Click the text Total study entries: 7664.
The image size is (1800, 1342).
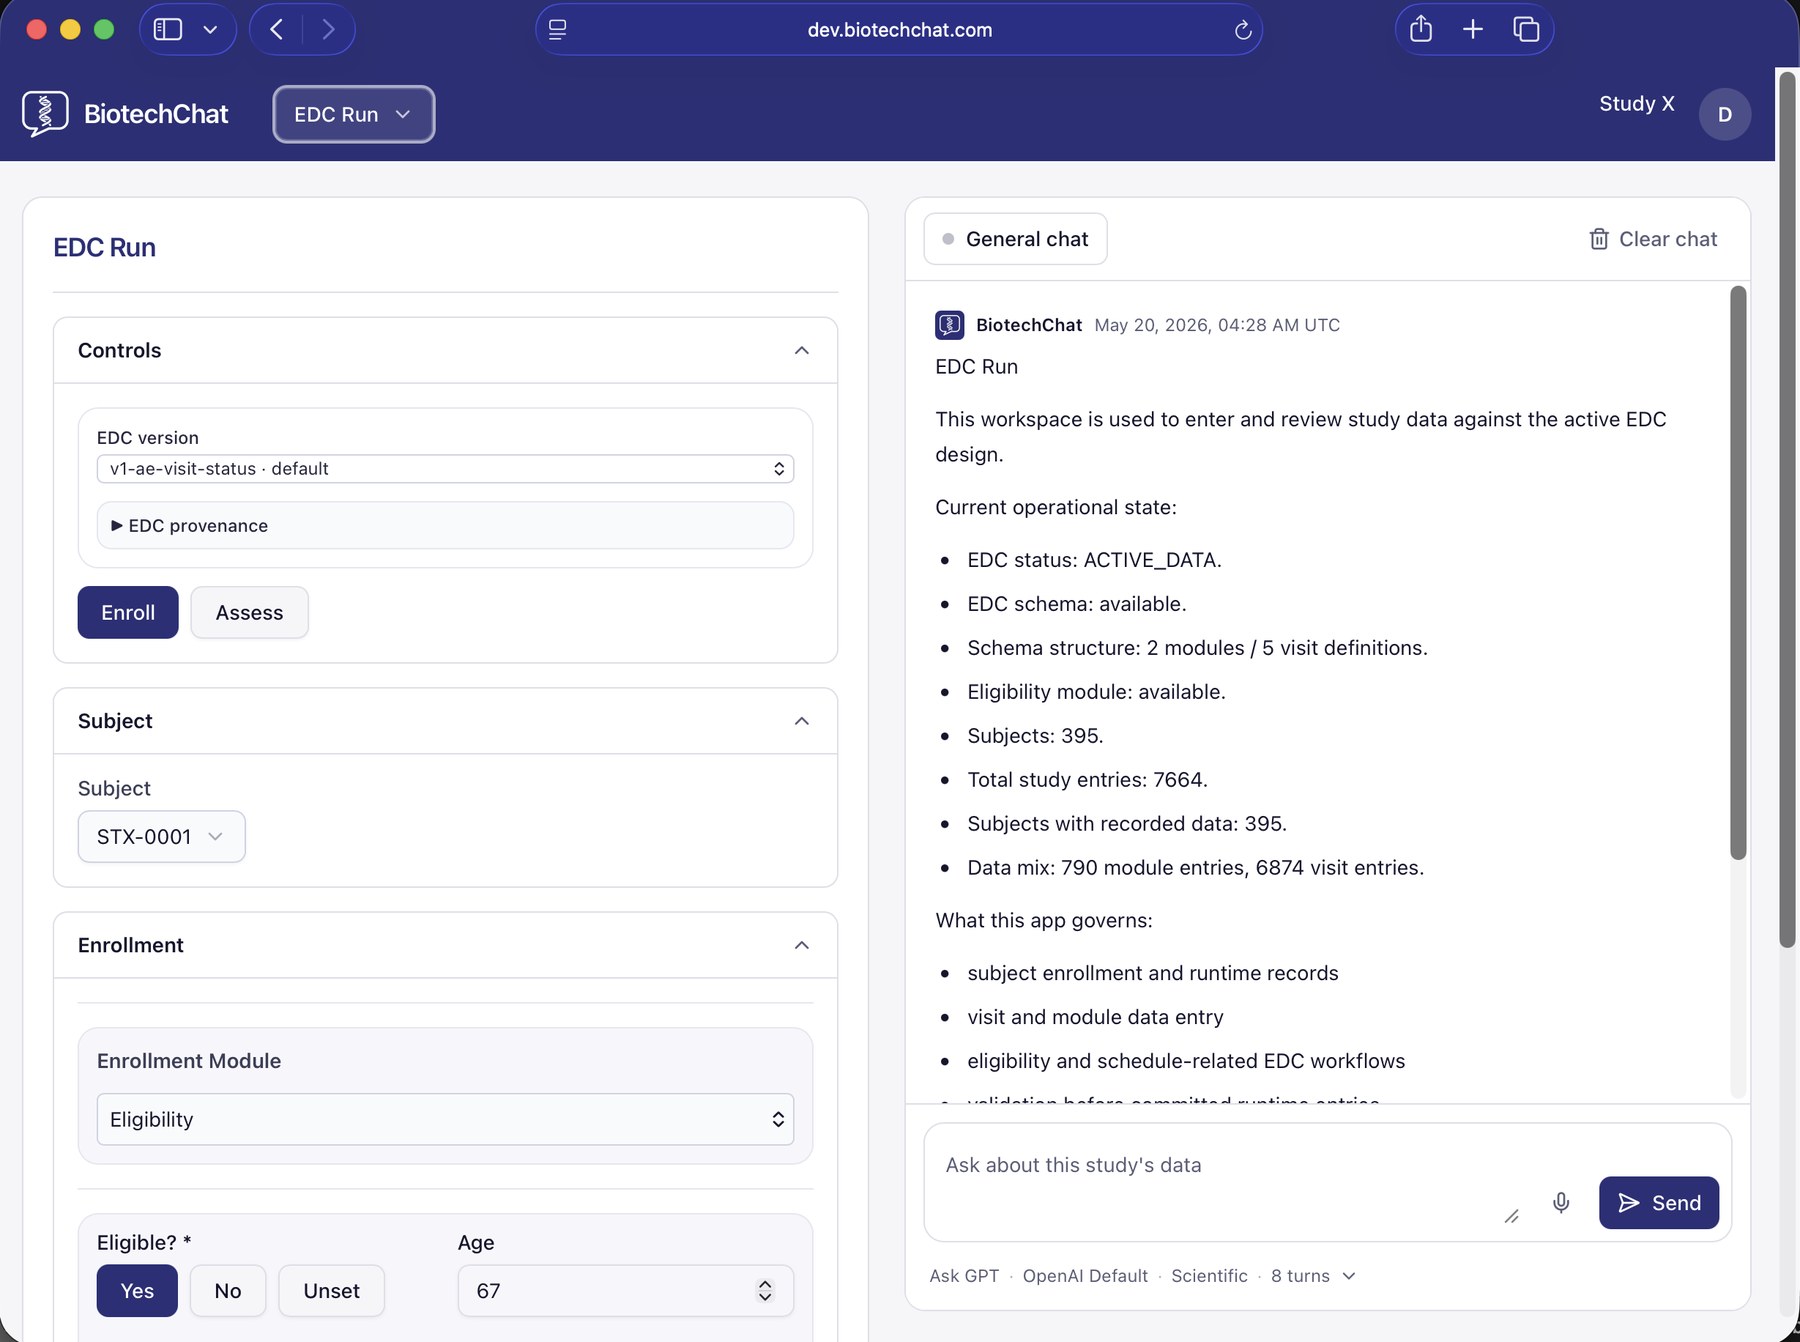click(x=1087, y=780)
